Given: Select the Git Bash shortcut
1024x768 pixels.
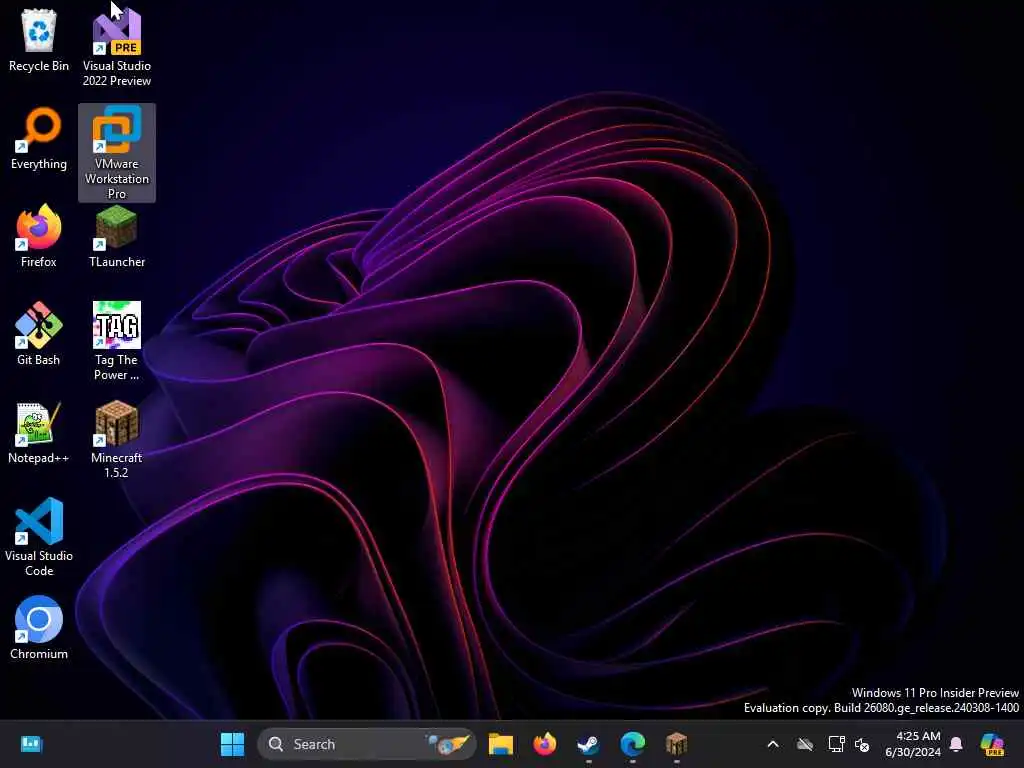Looking at the screenshot, I should tap(39, 334).
